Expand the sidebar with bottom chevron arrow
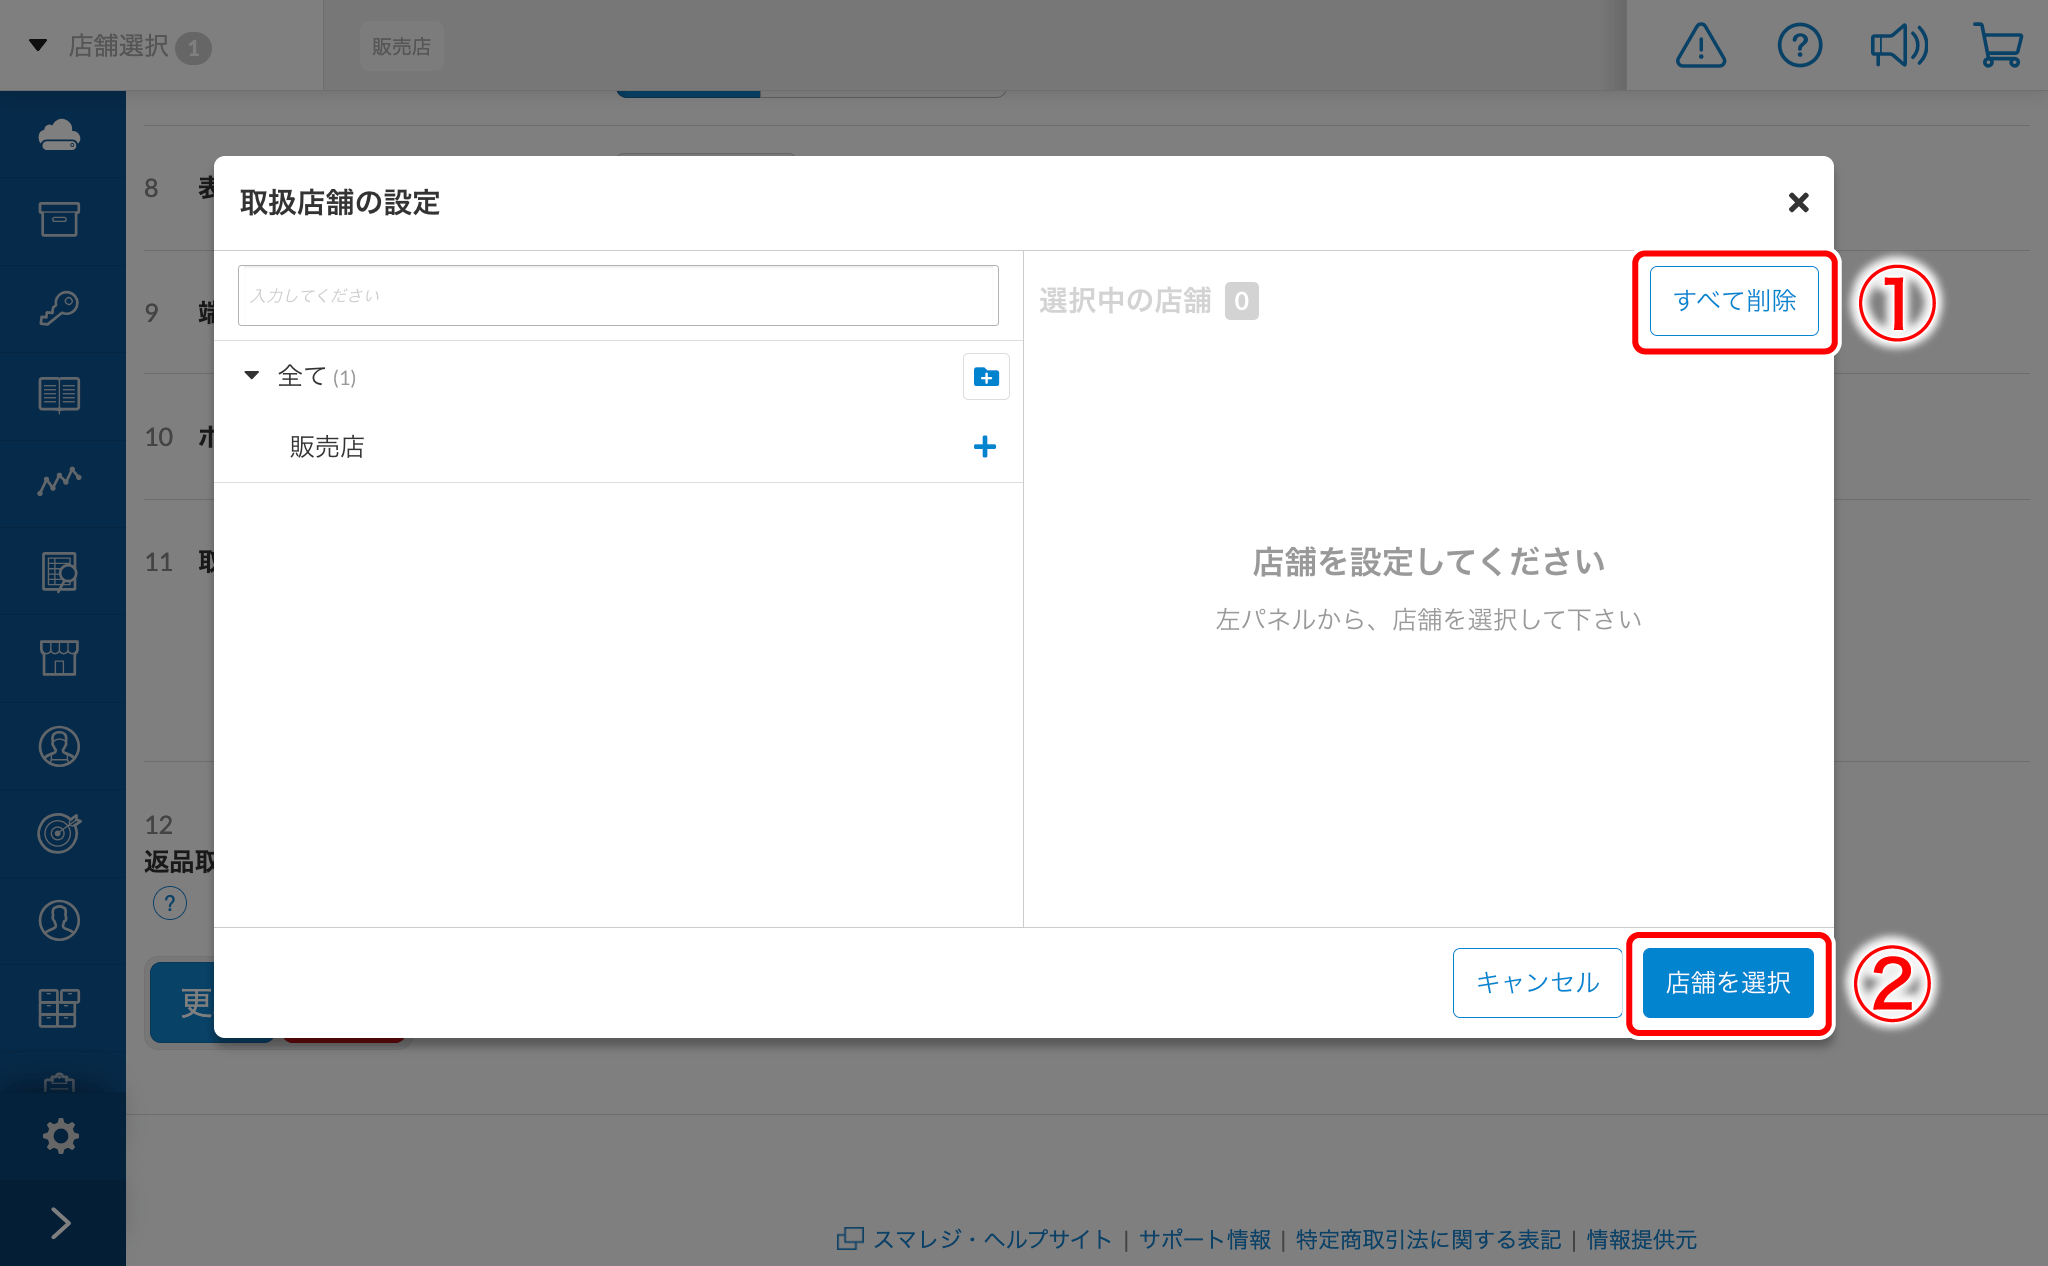This screenshot has height=1266, width=2048. click(60, 1222)
